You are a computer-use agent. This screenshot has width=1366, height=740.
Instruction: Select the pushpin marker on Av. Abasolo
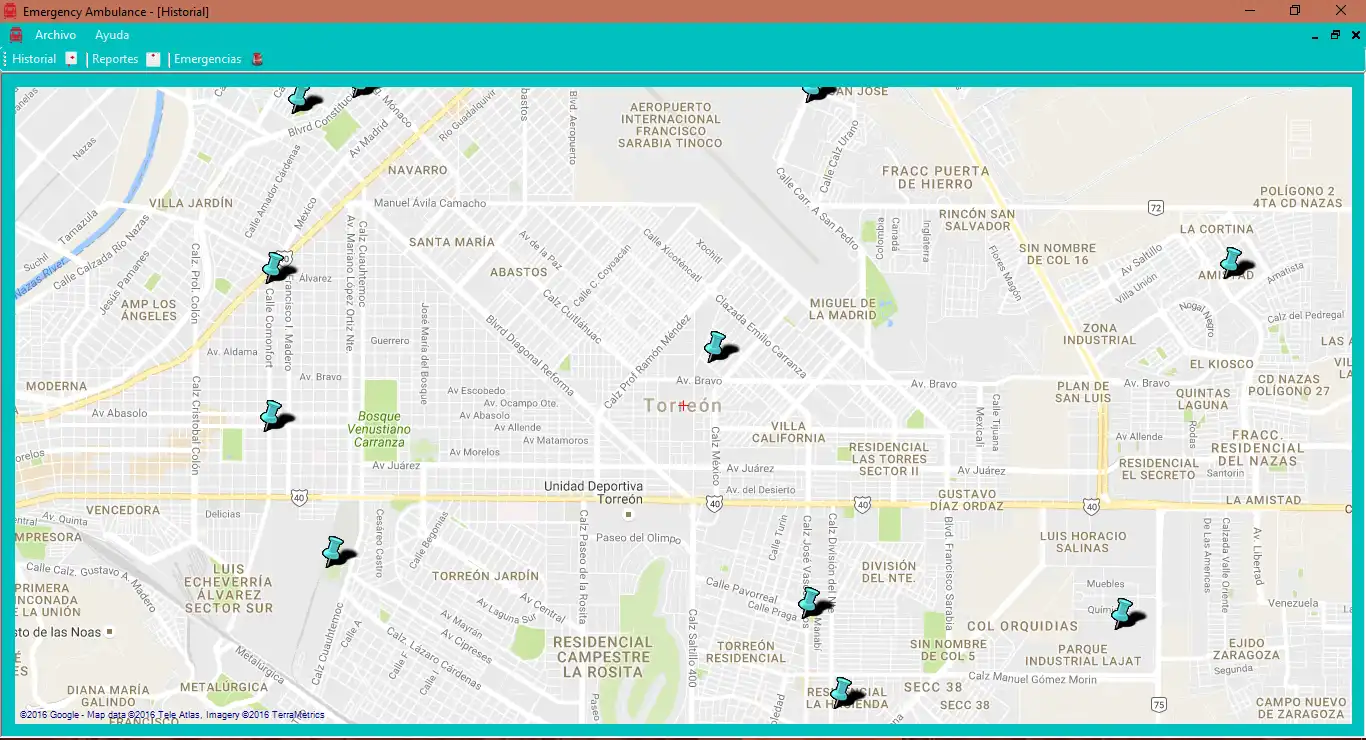pos(275,415)
